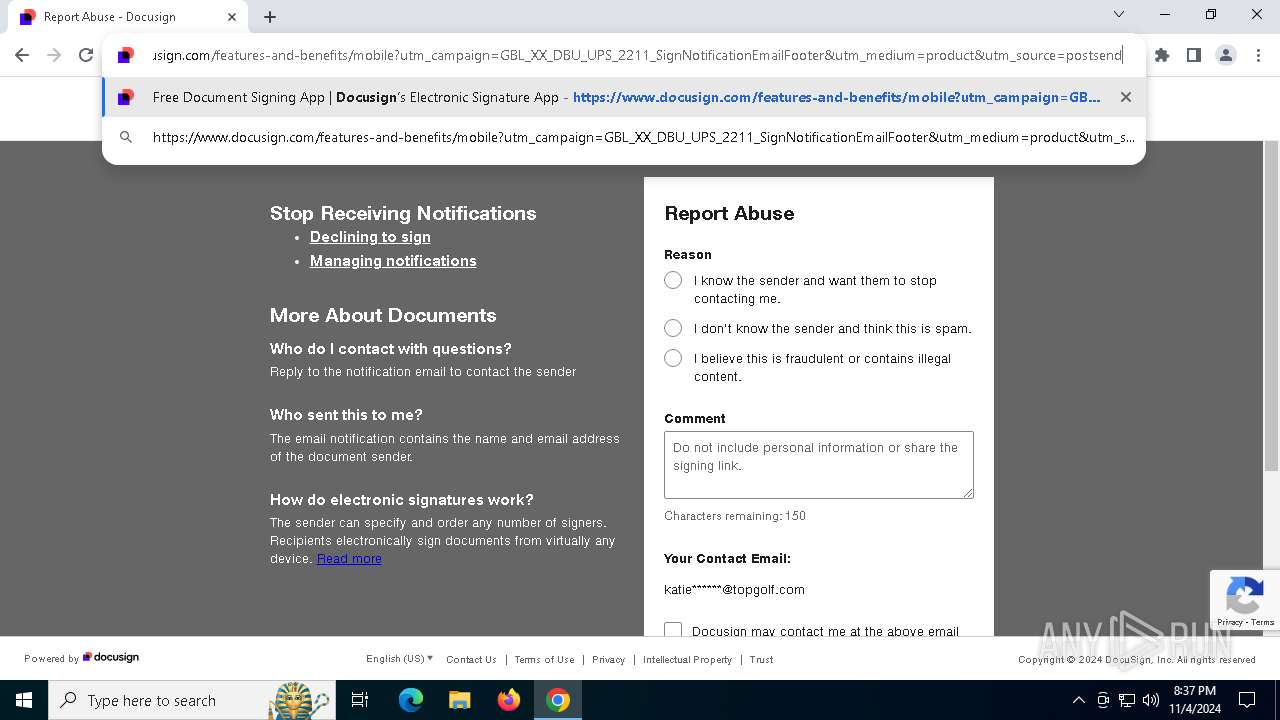
Task: Open the Trust footer link
Action: pyautogui.click(x=761, y=660)
